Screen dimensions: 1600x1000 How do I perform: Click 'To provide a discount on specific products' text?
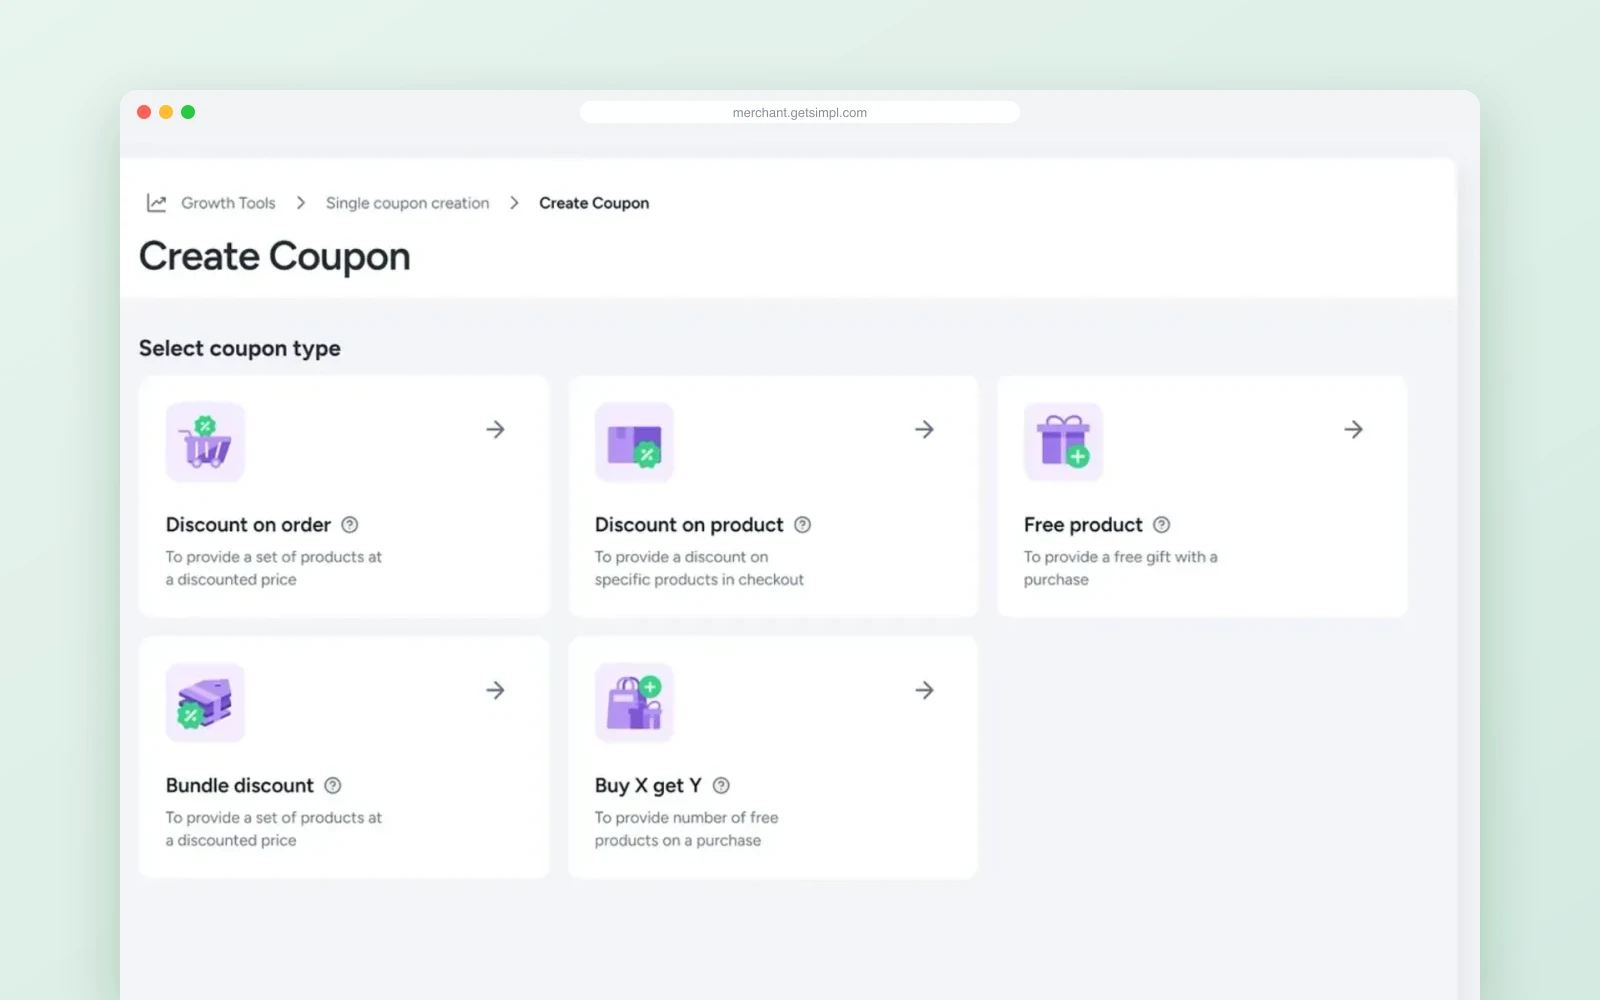pyautogui.click(x=699, y=568)
